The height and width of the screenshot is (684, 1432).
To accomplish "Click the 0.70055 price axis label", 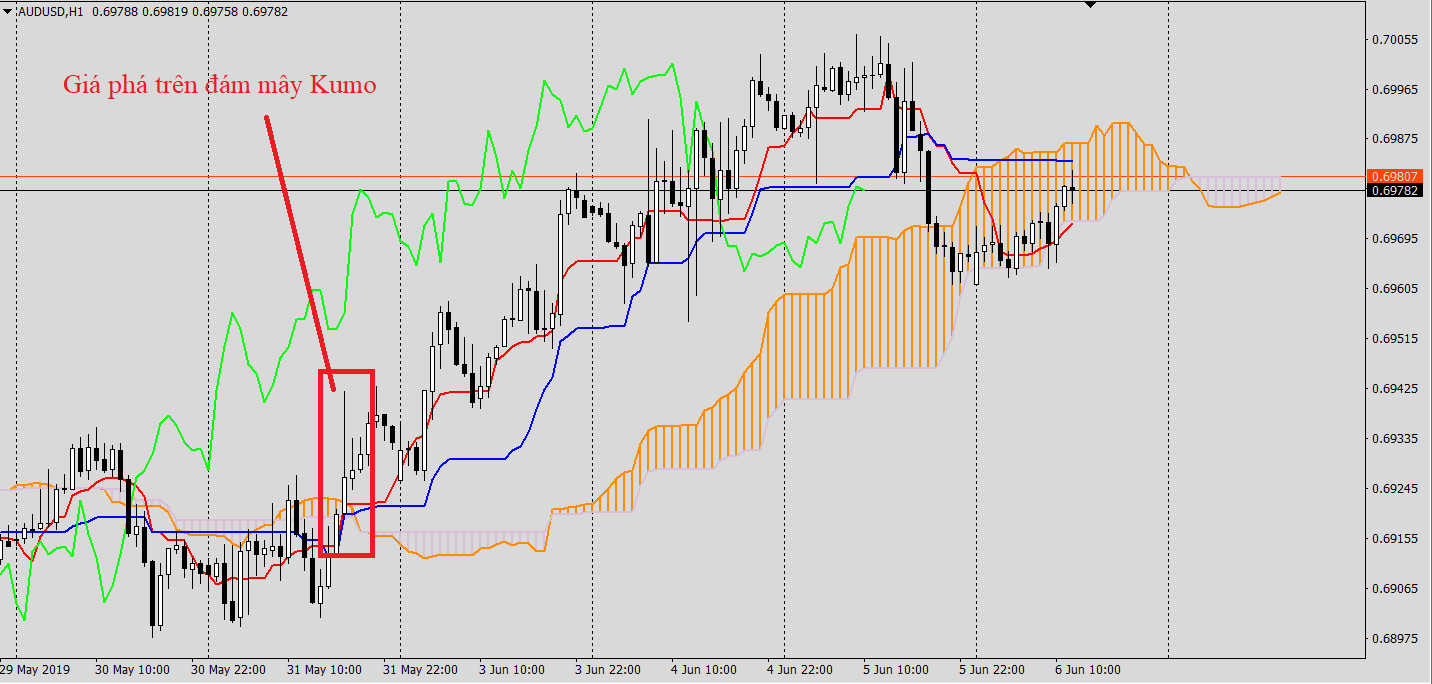I will tap(1396, 40).
